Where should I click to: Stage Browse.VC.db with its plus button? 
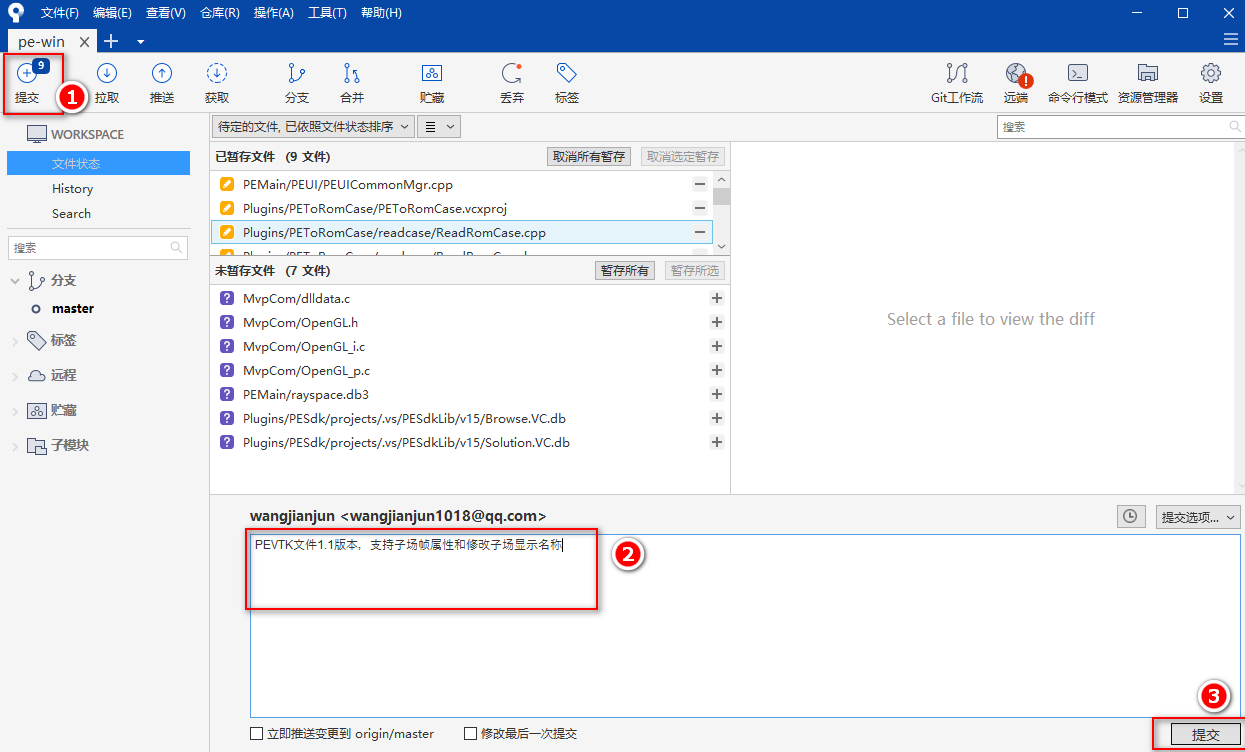point(716,418)
